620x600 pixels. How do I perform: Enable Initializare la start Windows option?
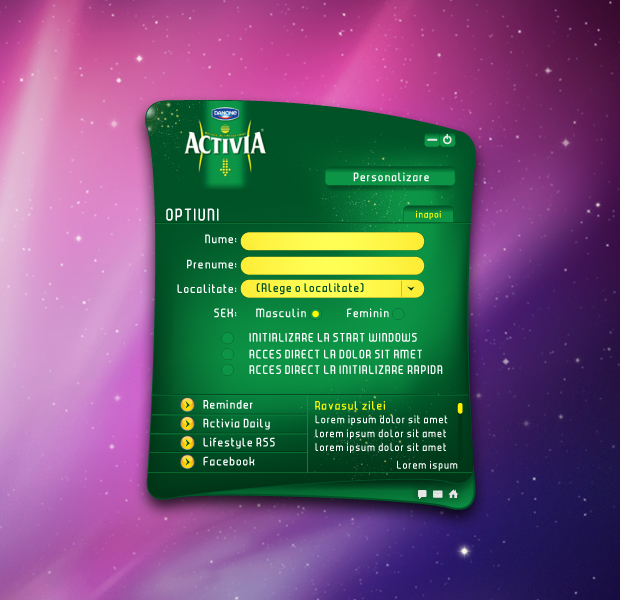click(228, 338)
